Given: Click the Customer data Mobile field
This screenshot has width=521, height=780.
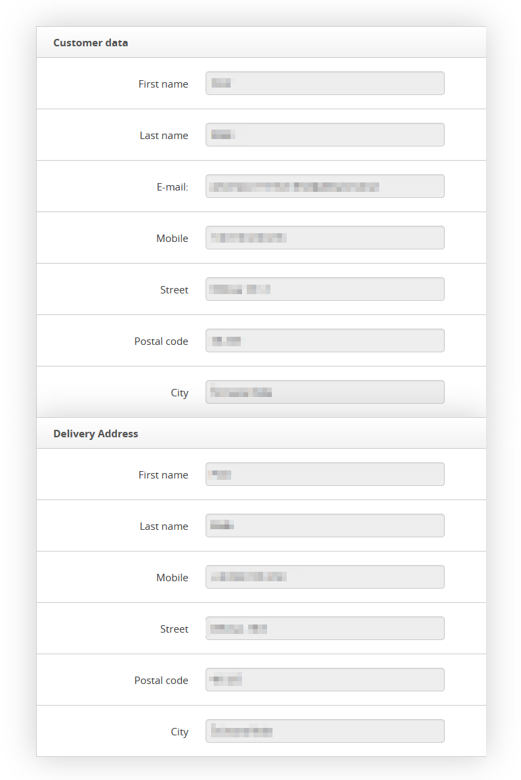Looking at the screenshot, I should pos(325,238).
